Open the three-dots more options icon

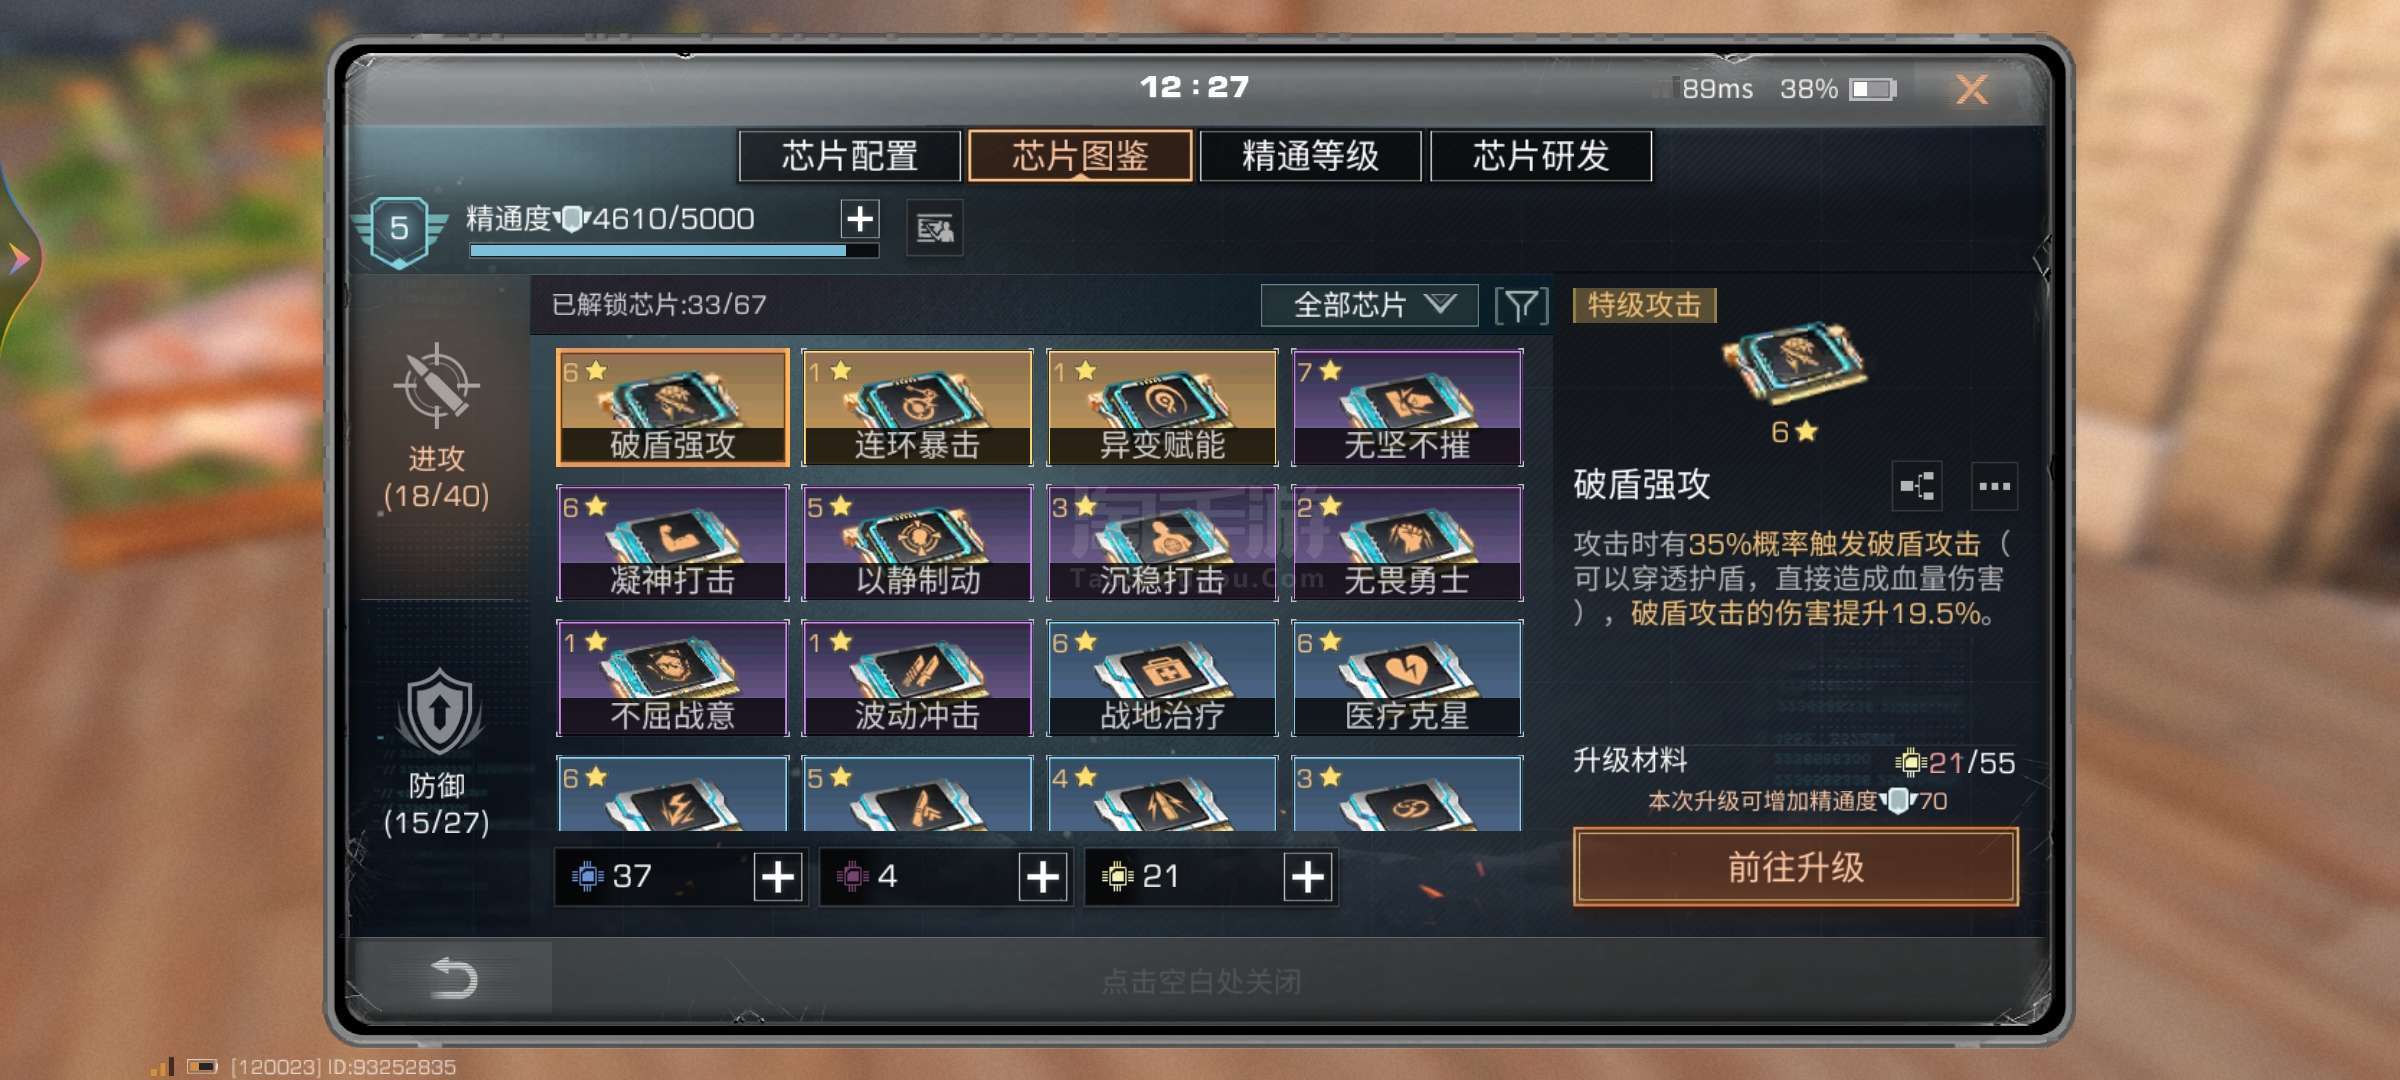point(1994,486)
